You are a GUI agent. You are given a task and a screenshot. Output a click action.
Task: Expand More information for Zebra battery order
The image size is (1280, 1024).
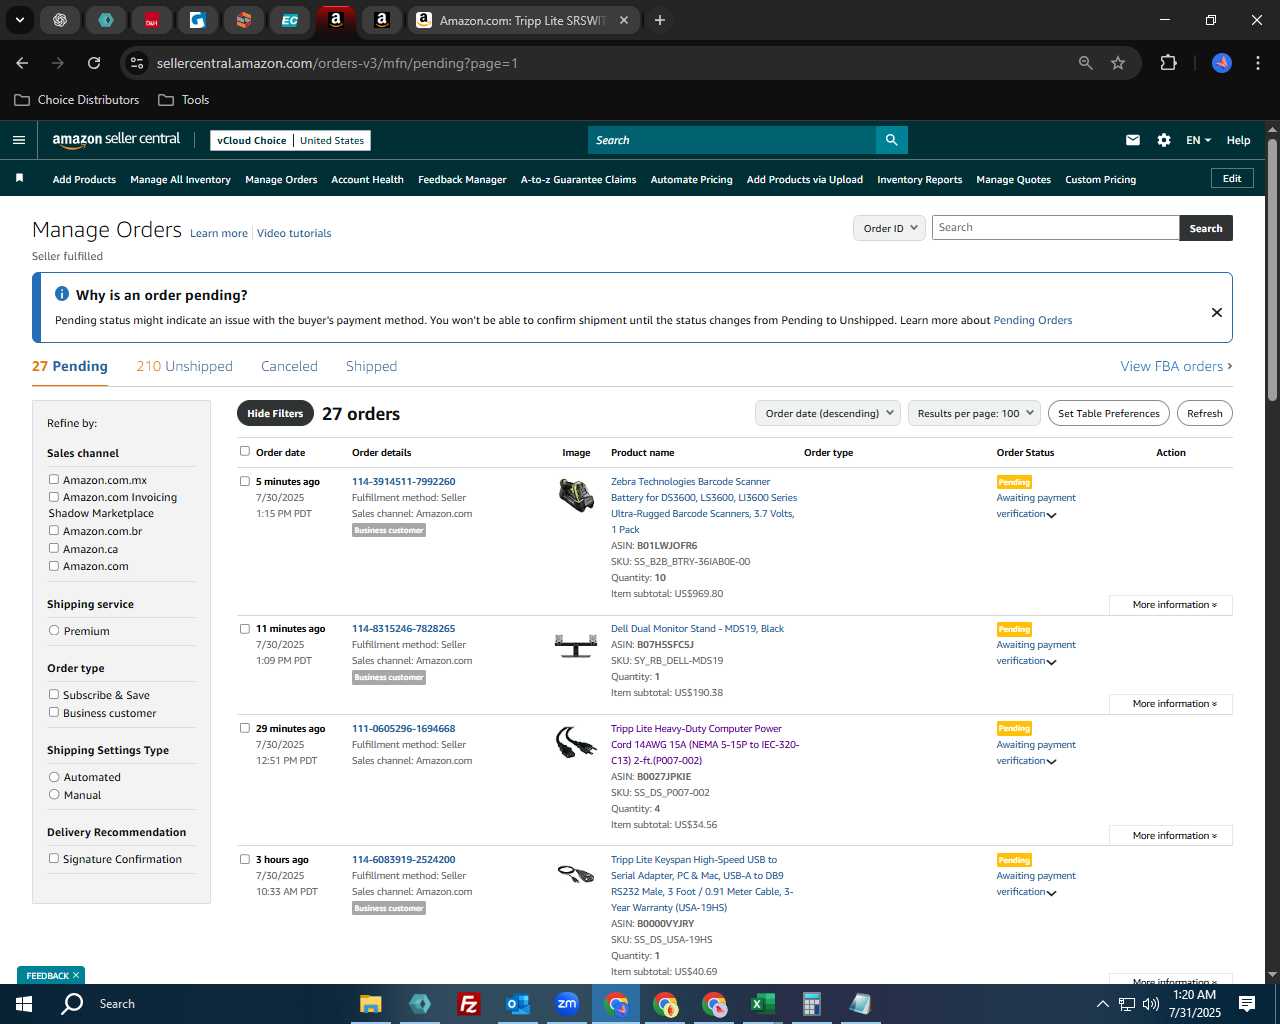point(1171,605)
